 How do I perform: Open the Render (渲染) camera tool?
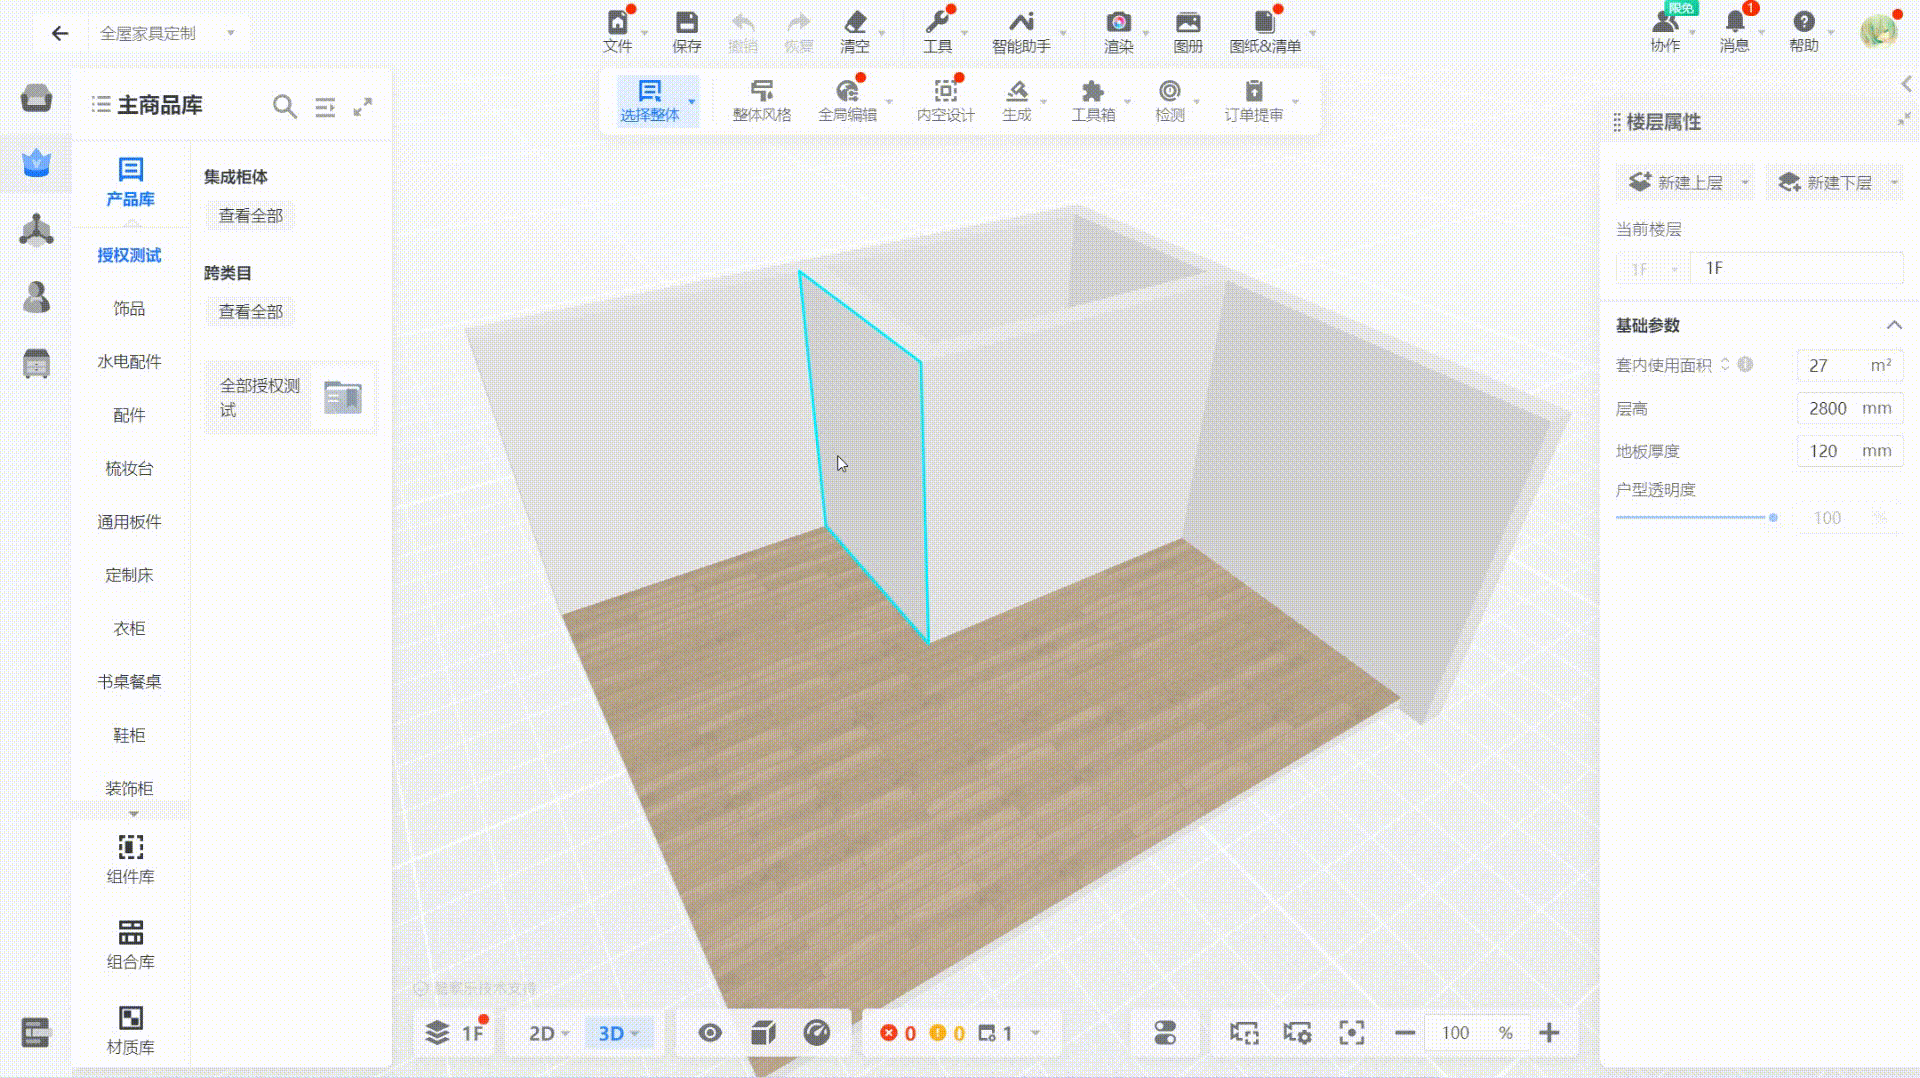(x=1118, y=32)
